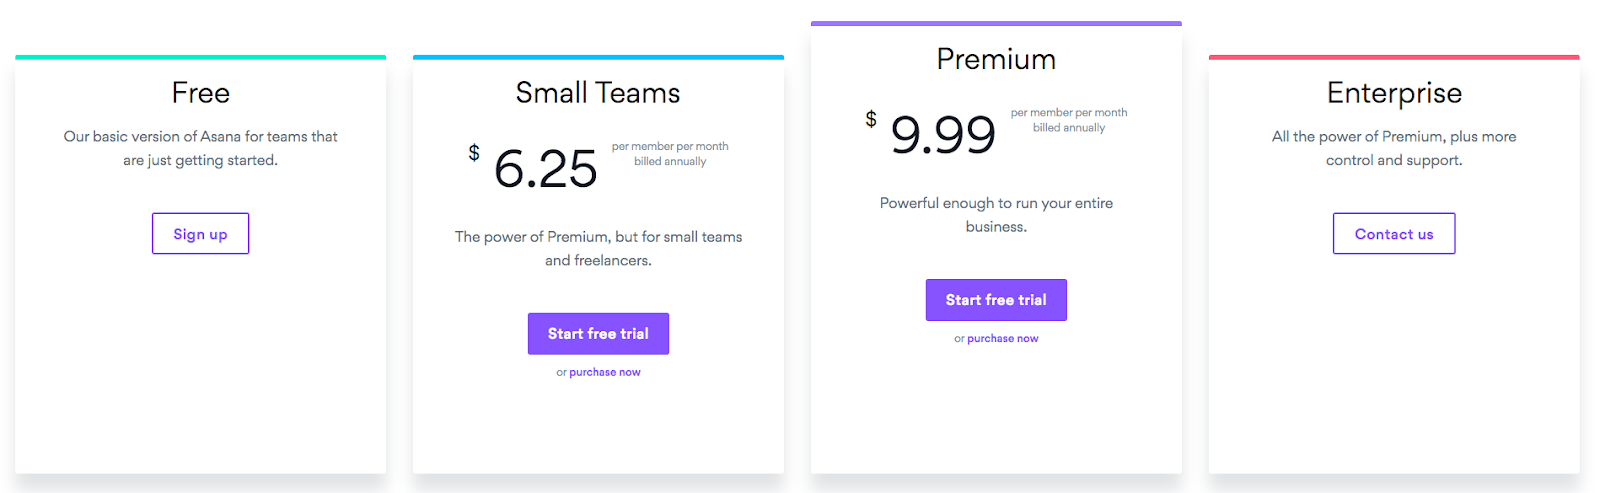Viewport: 1600px width, 493px height.
Task: Select the Premium plan heading
Action: pos(996,59)
